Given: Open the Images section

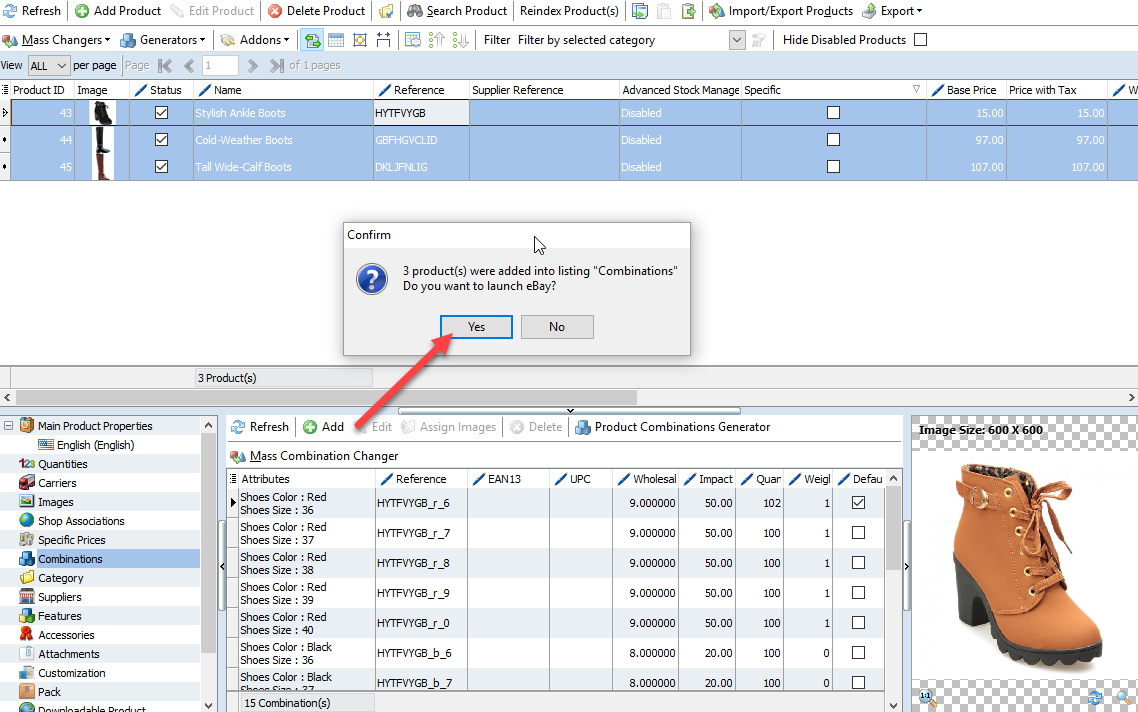Looking at the screenshot, I should 56,502.
